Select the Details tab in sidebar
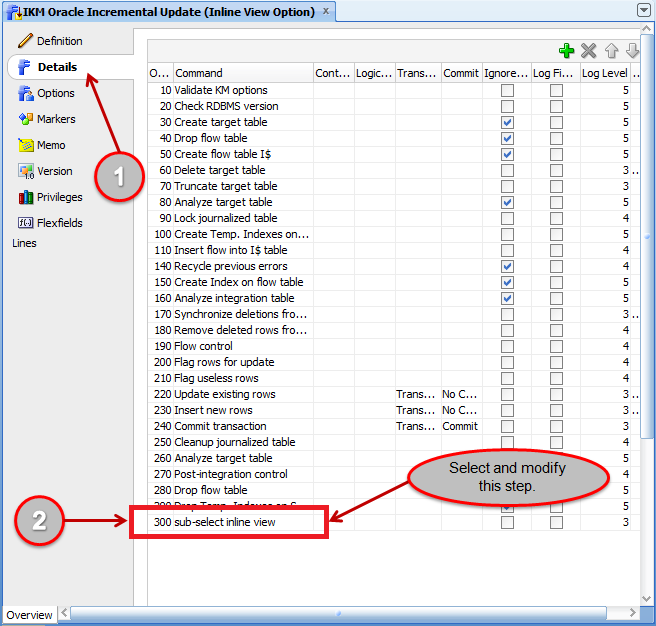656x626 pixels. point(57,67)
